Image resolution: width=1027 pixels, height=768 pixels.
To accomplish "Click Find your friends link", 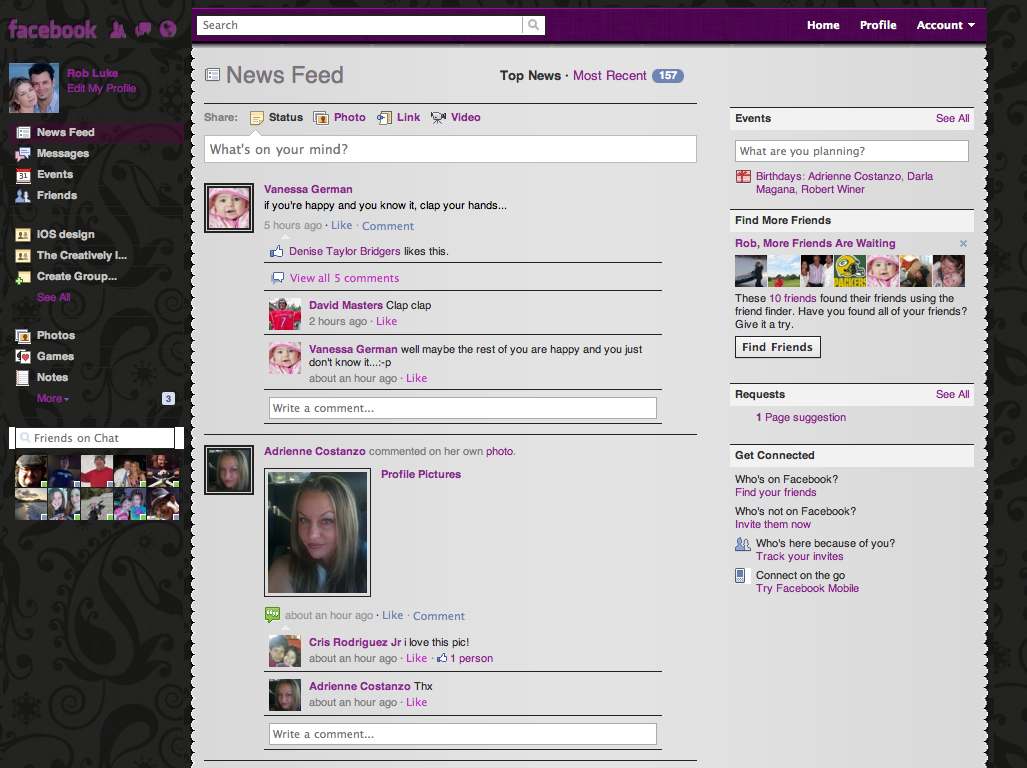I will (775, 492).
